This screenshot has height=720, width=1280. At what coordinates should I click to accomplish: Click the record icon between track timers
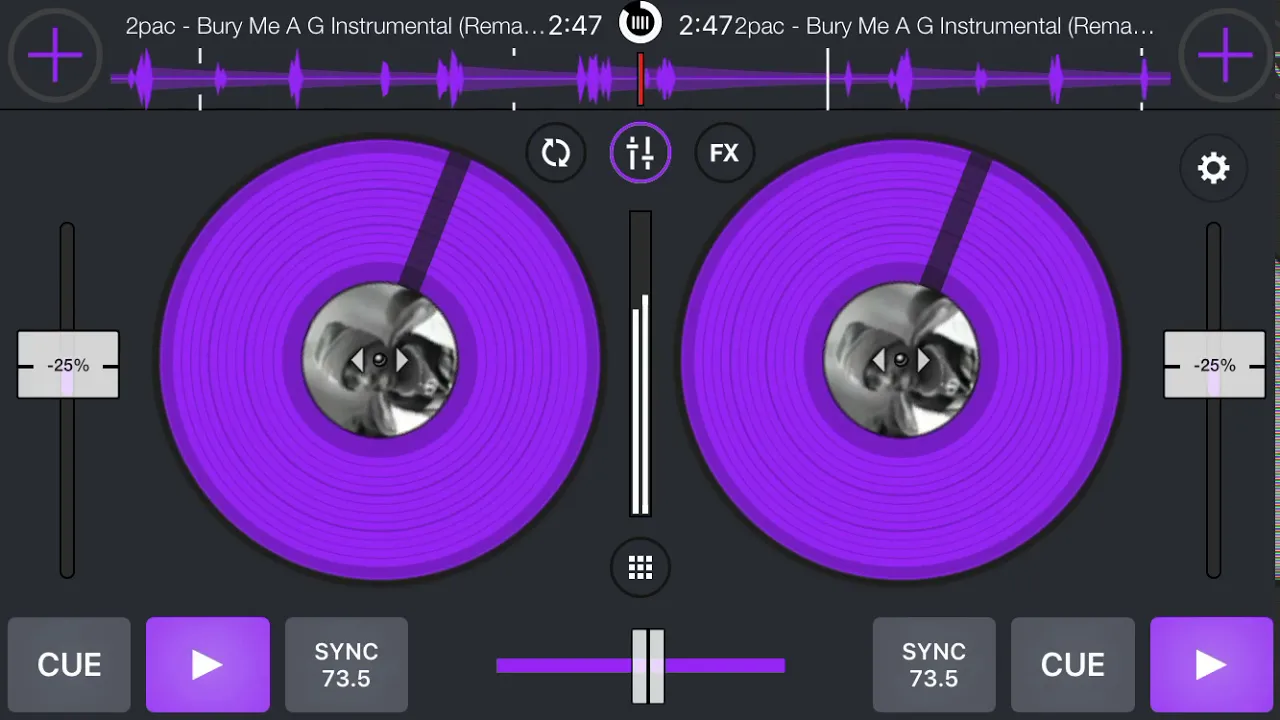pyautogui.click(x=640, y=22)
